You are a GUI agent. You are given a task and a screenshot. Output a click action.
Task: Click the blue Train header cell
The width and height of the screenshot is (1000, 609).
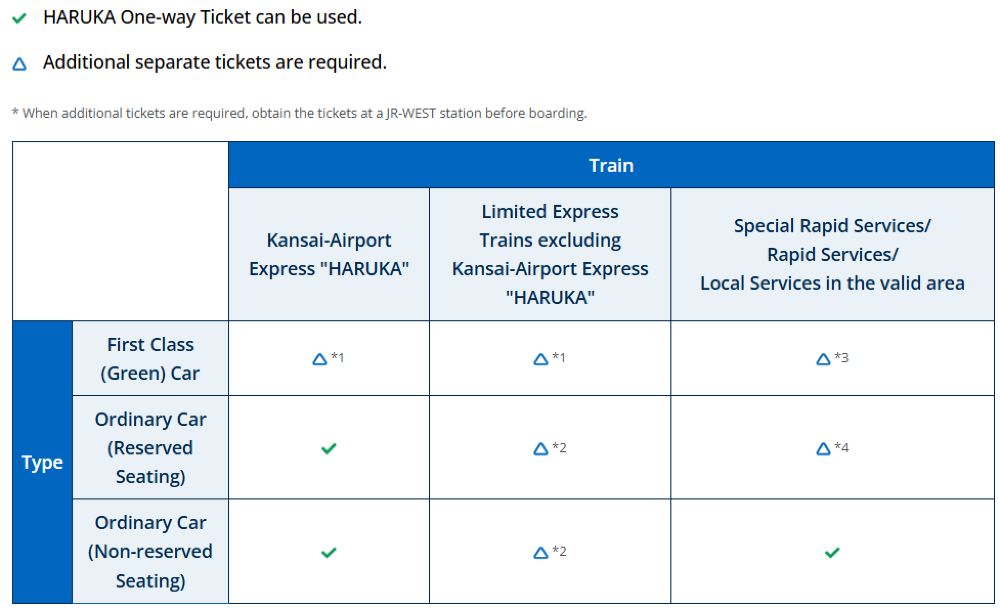pos(611,165)
